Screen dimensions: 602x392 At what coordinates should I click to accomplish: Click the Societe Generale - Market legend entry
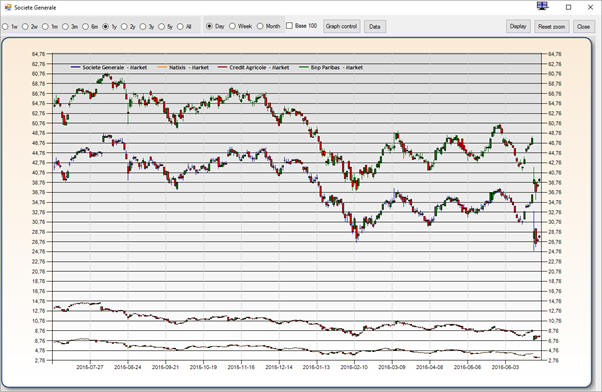pos(109,68)
